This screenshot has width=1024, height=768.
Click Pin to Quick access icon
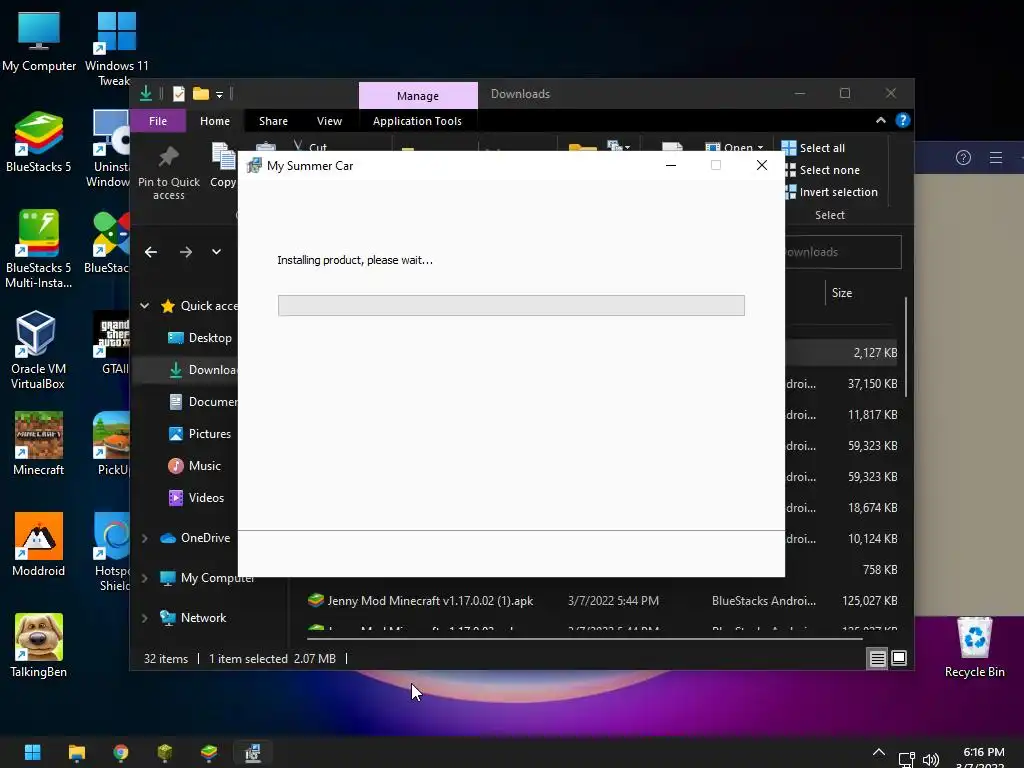pyautogui.click(x=168, y=172)
